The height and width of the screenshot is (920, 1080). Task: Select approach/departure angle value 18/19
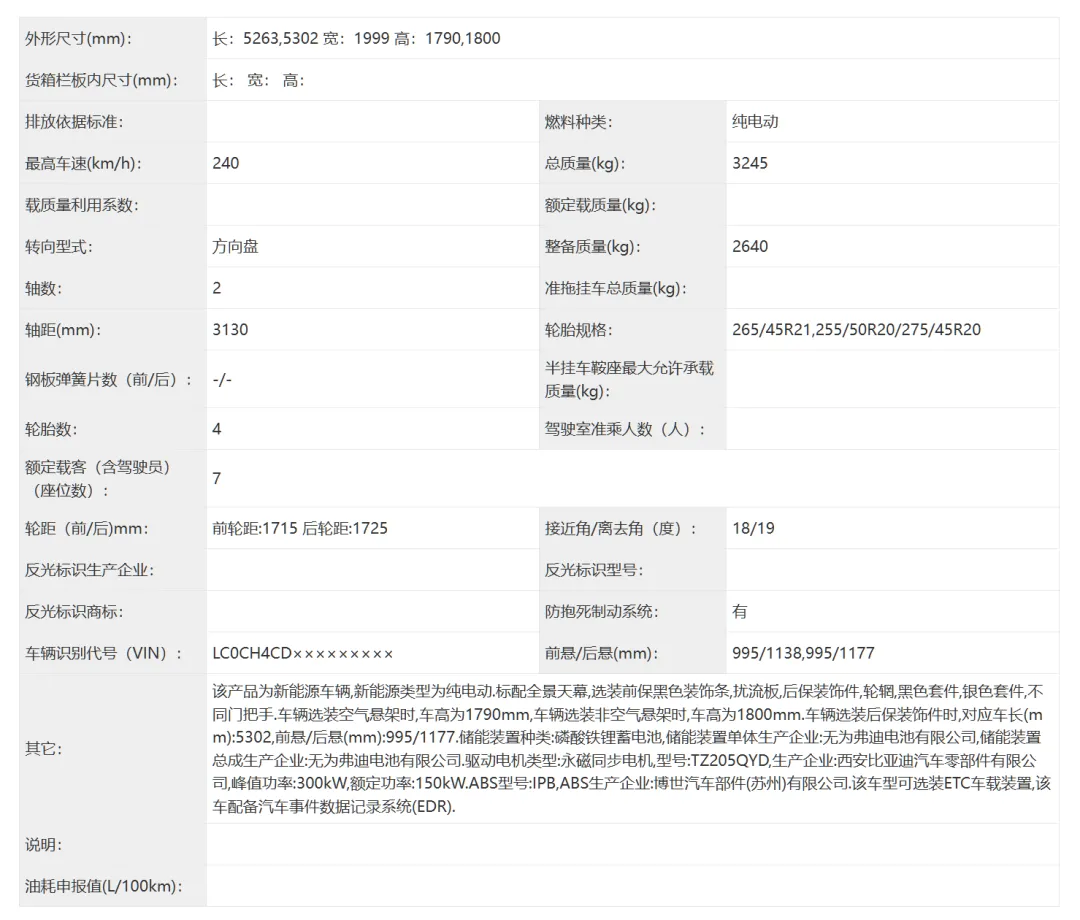[753, 528]
